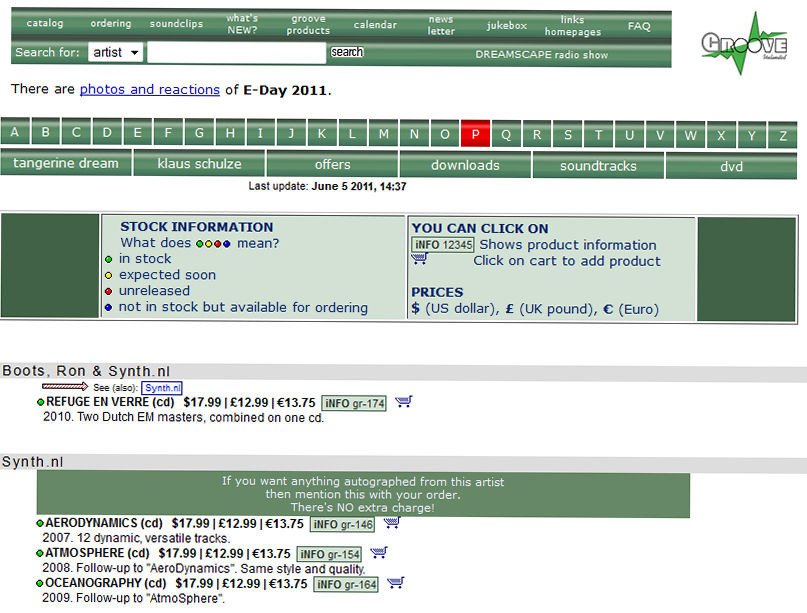Select letter F in the alphabet bar
807x613 pixels.
(x=168, y=133)
